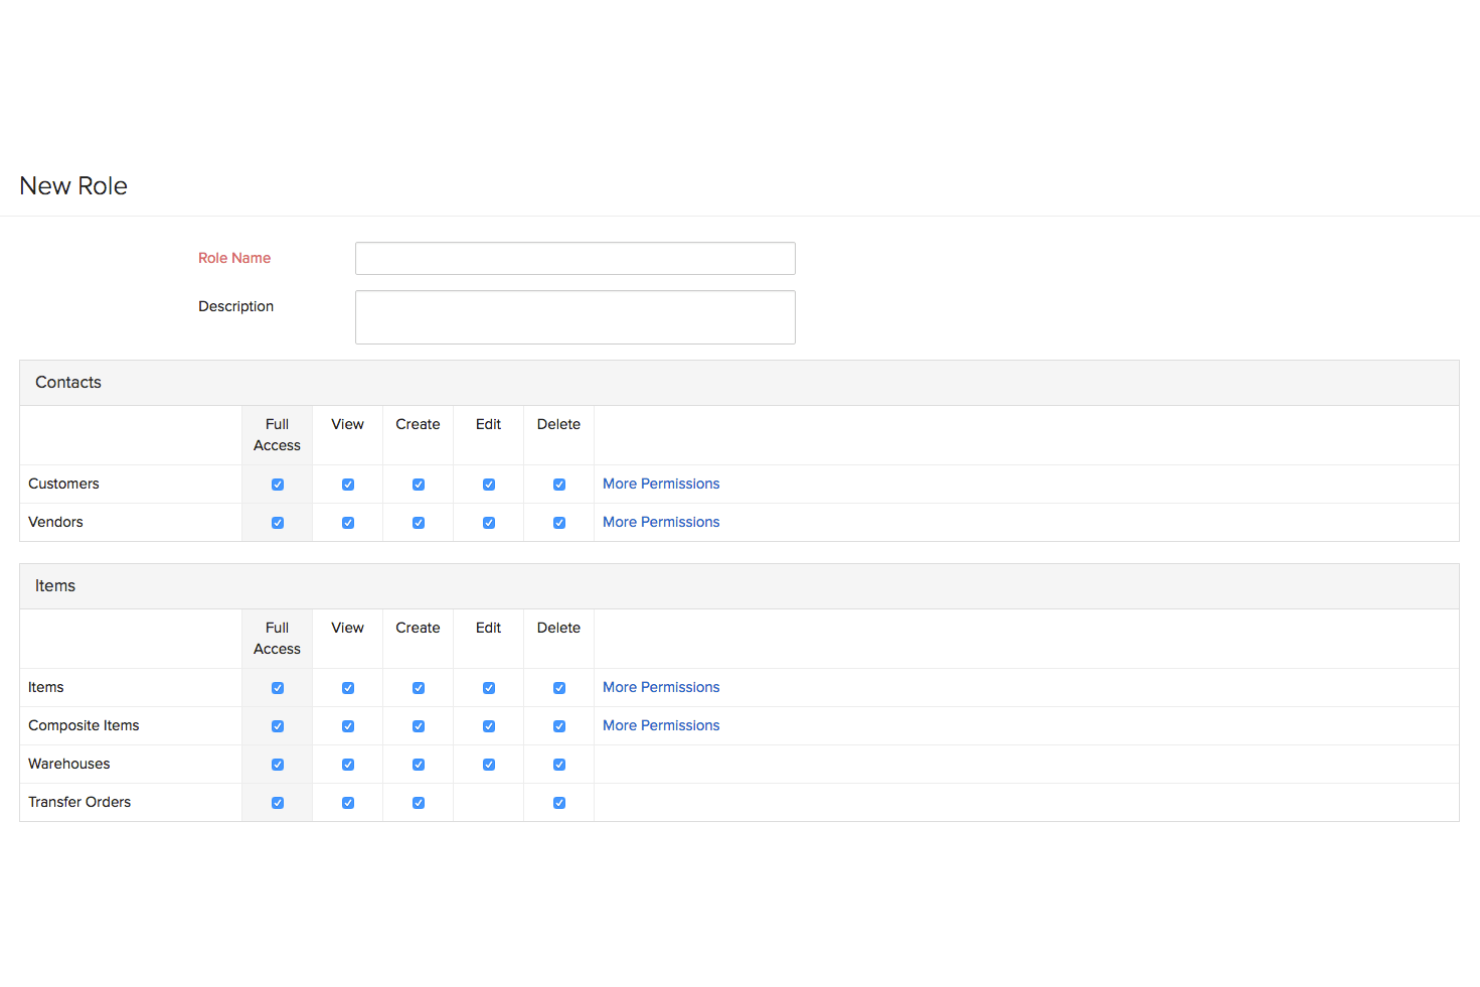This screenshot has width=1480, height=987.
Task: Uncheck View permission for Warehouses
Action: point(347,764)
